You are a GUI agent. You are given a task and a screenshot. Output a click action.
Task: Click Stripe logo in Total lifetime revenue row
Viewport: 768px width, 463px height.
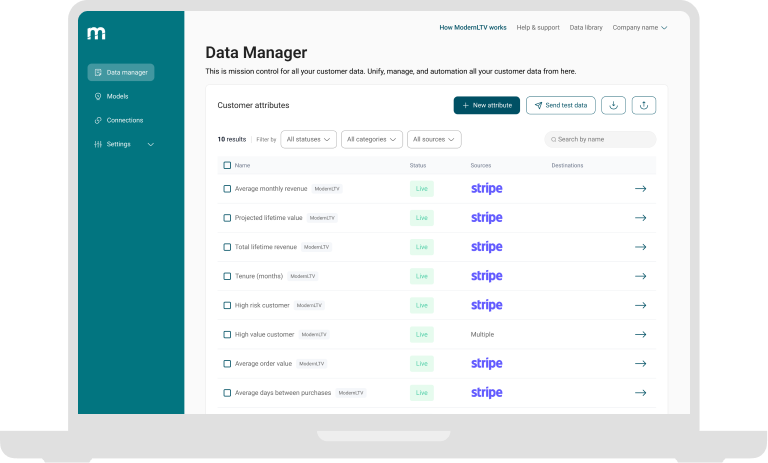click(486, 247)
